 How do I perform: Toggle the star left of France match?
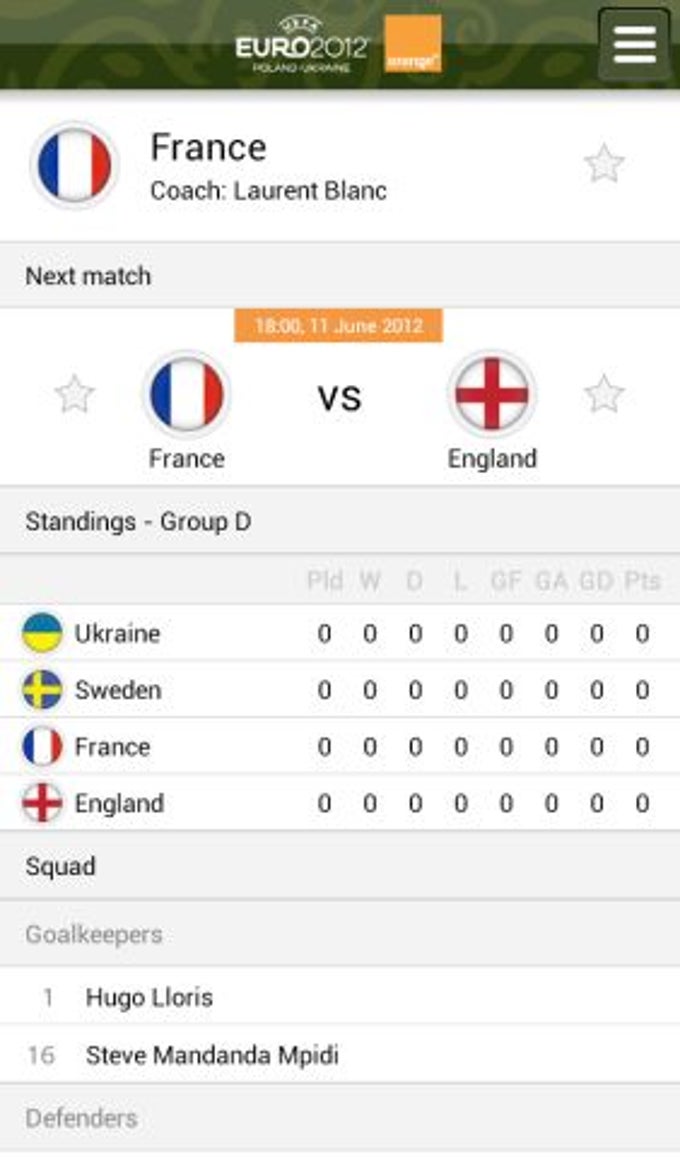(75, 395)
